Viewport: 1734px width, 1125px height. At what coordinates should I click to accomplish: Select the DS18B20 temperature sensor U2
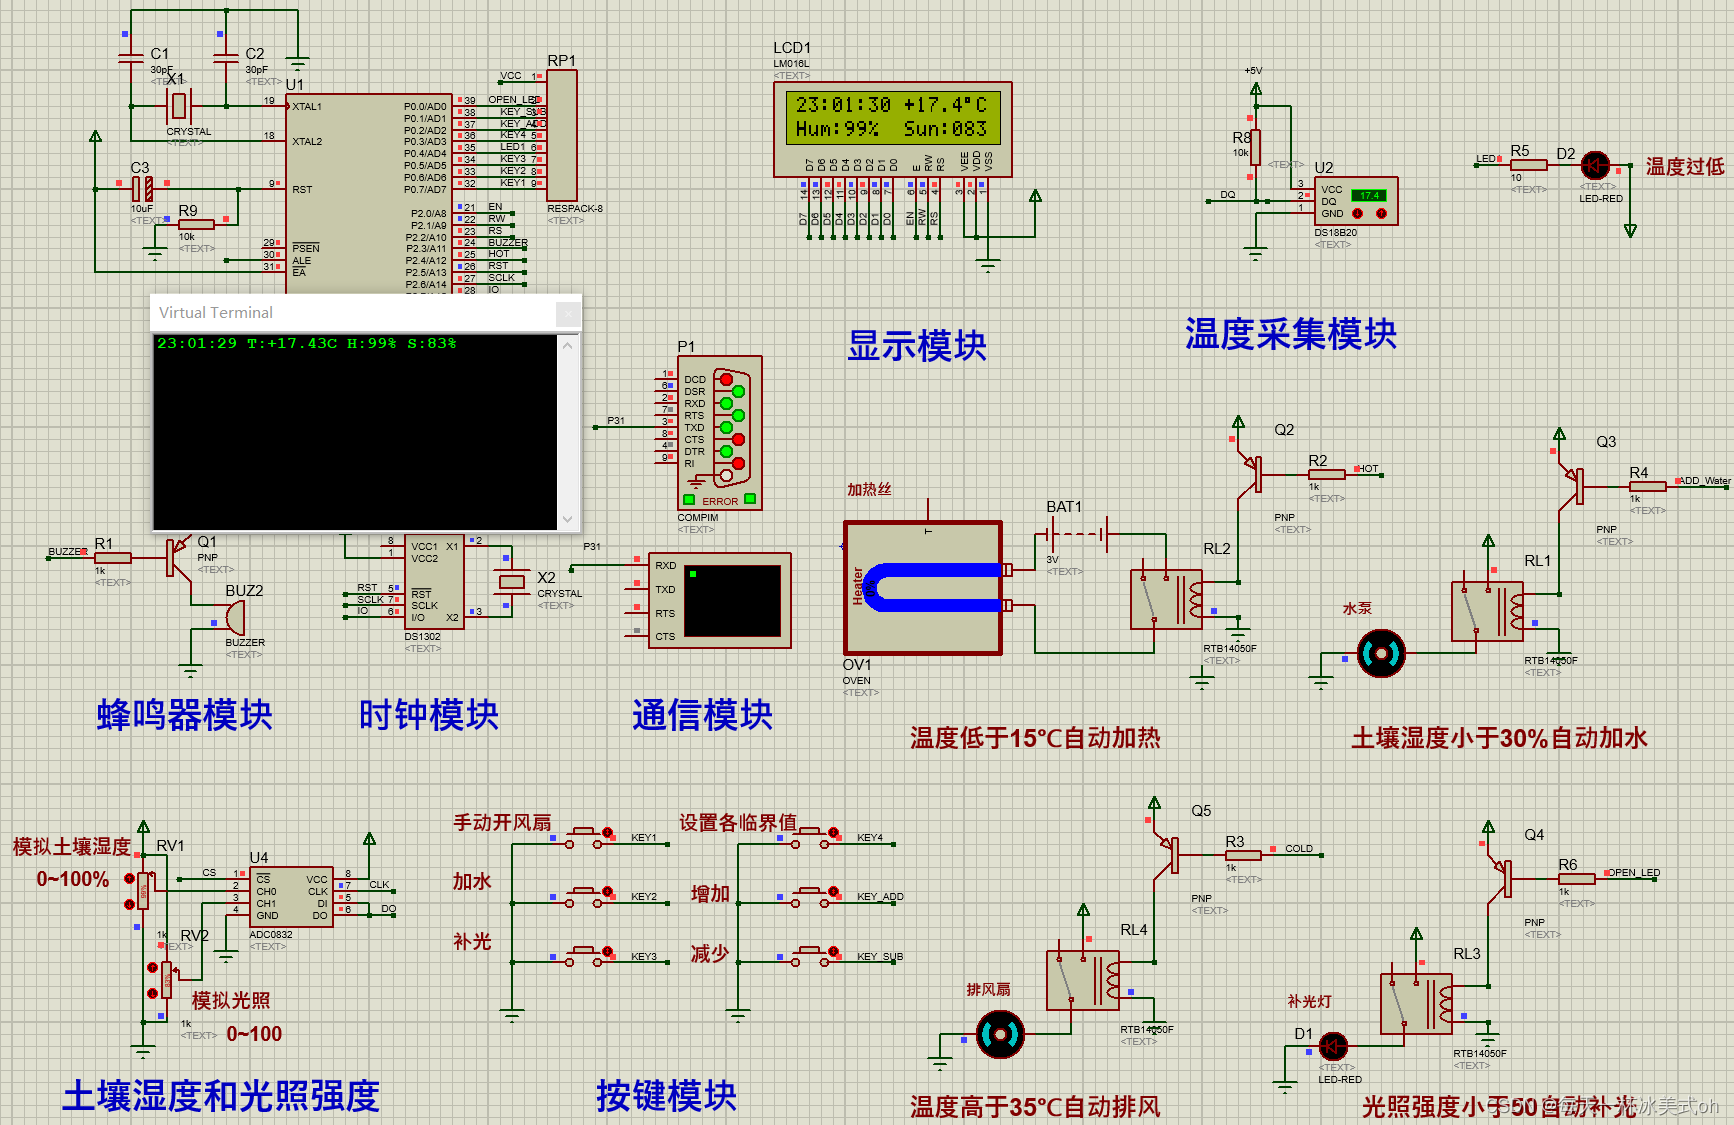tap(1355, 201)
